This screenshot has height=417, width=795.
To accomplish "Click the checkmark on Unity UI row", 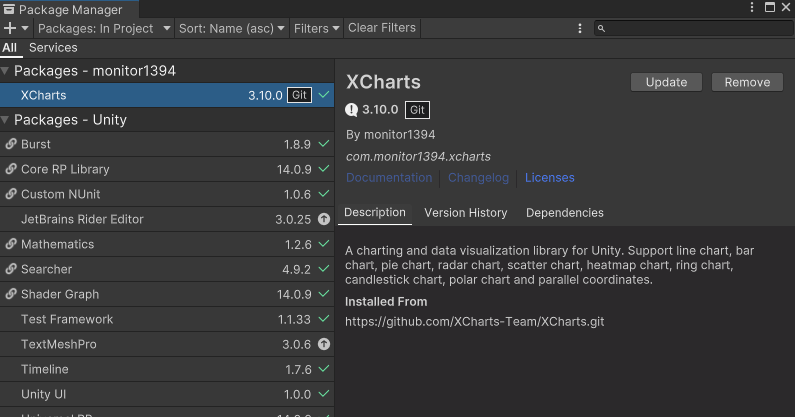I will (324, 394).
